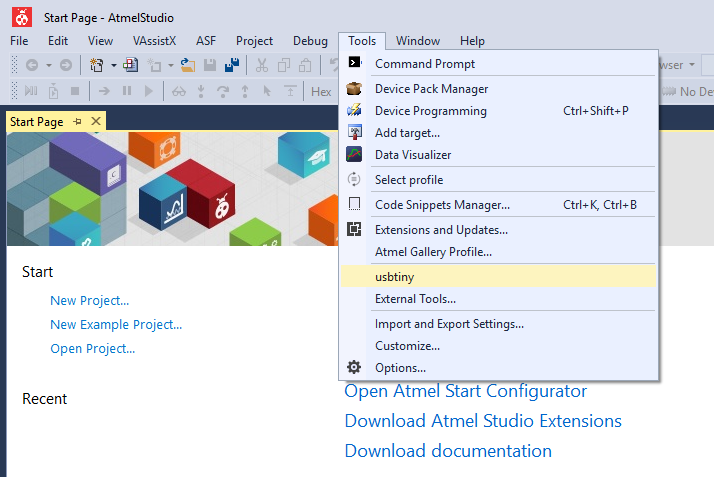Click the Download documentation link
714x477 pixels.
[x=448, y=451]
